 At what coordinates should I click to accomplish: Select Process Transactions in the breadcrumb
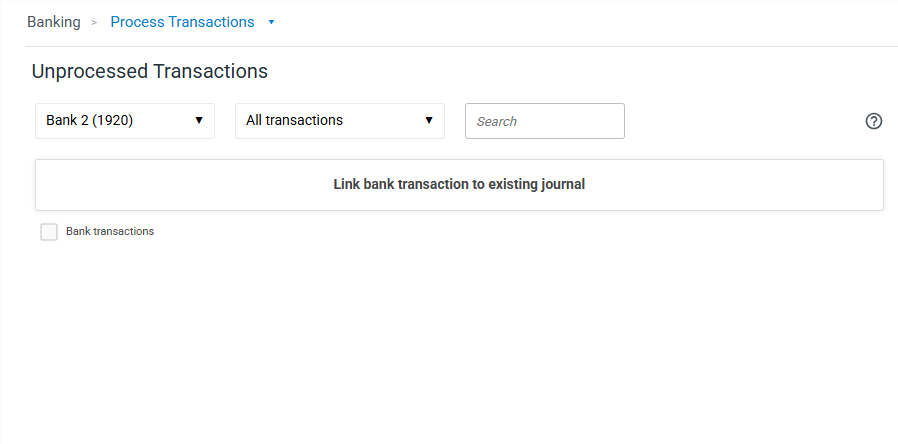coord(182,22)
